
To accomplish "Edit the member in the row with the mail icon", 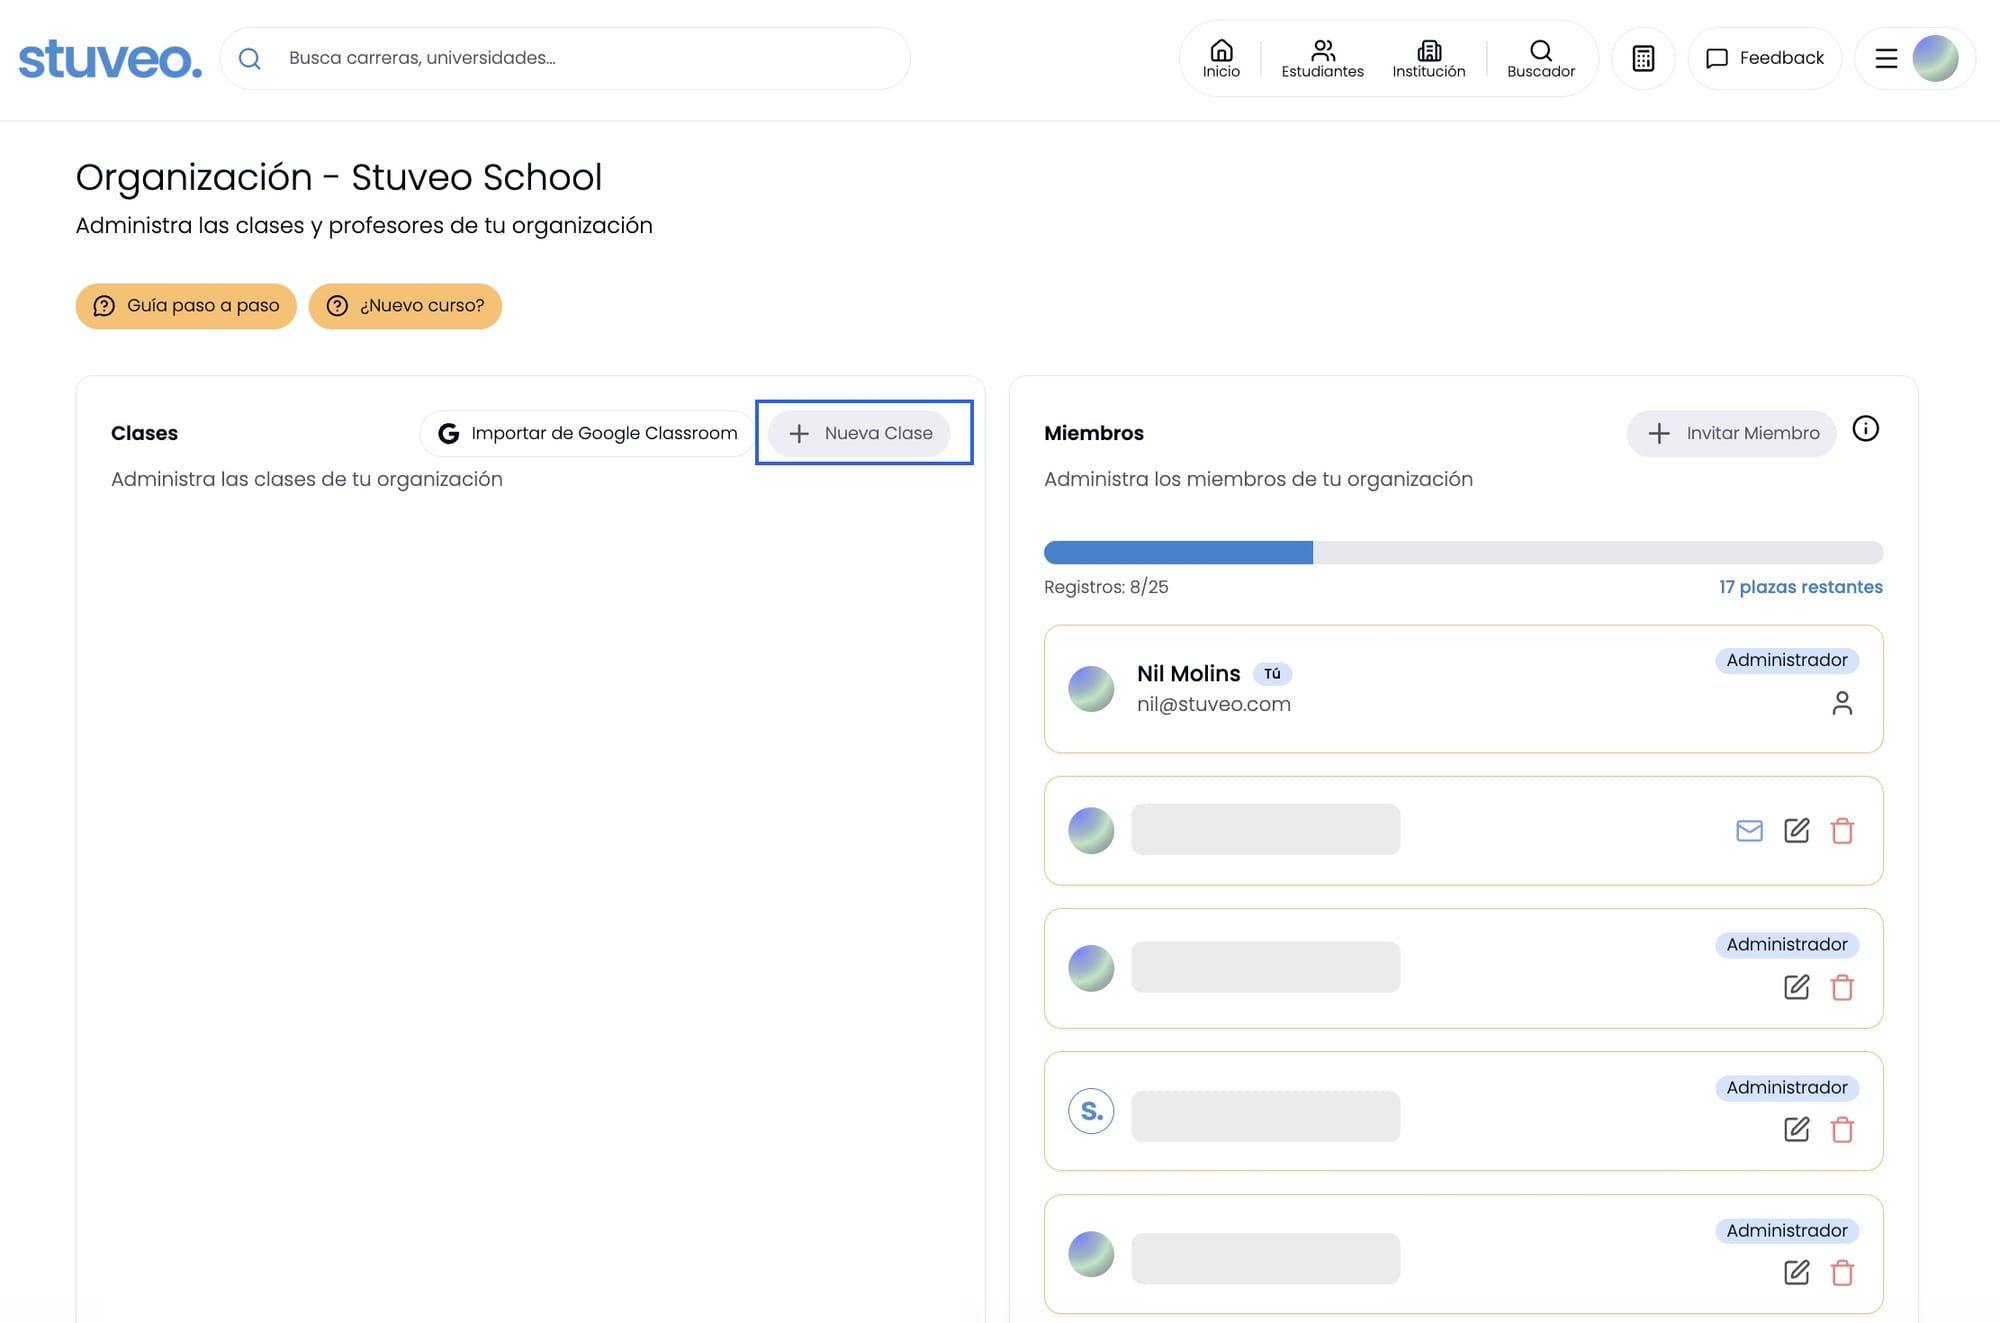I will (1797, 831).
